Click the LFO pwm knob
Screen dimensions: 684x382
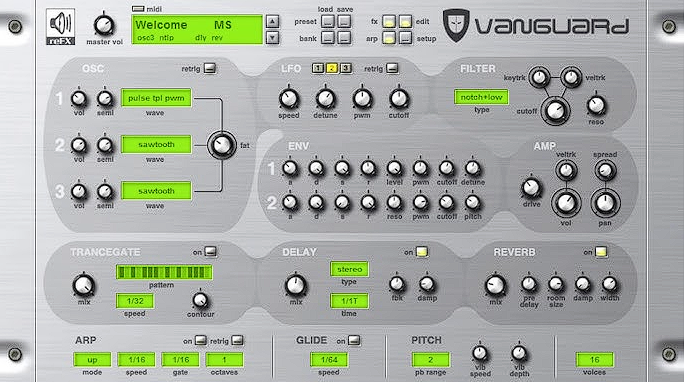[x=362, y=99]
